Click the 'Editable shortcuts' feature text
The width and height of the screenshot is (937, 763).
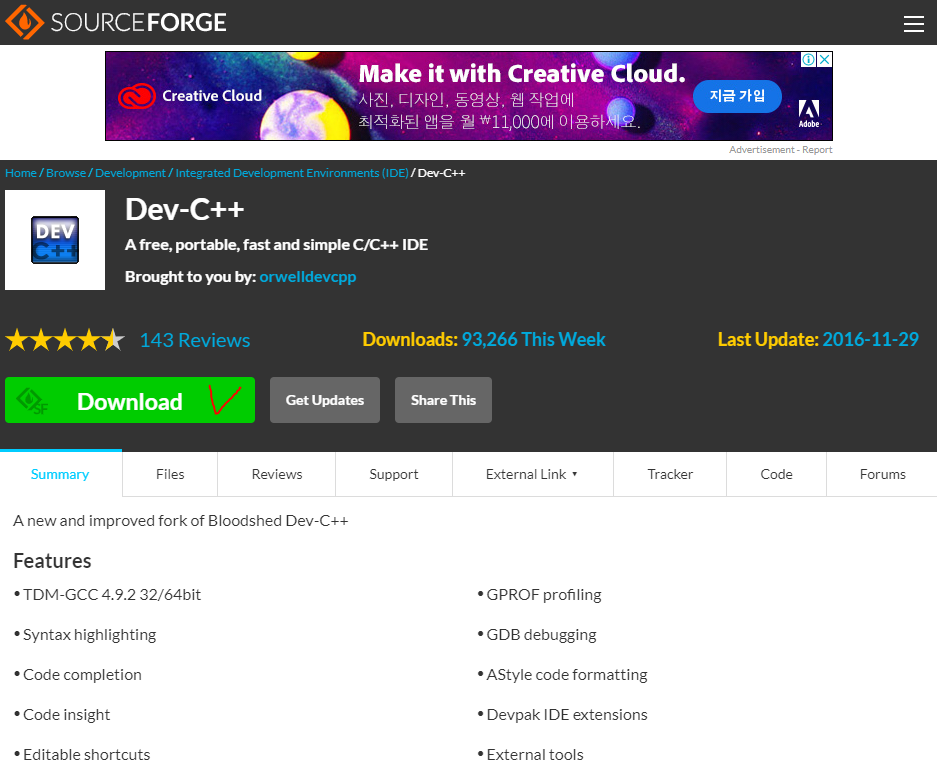pyautogui.click(x=86, y=755)
